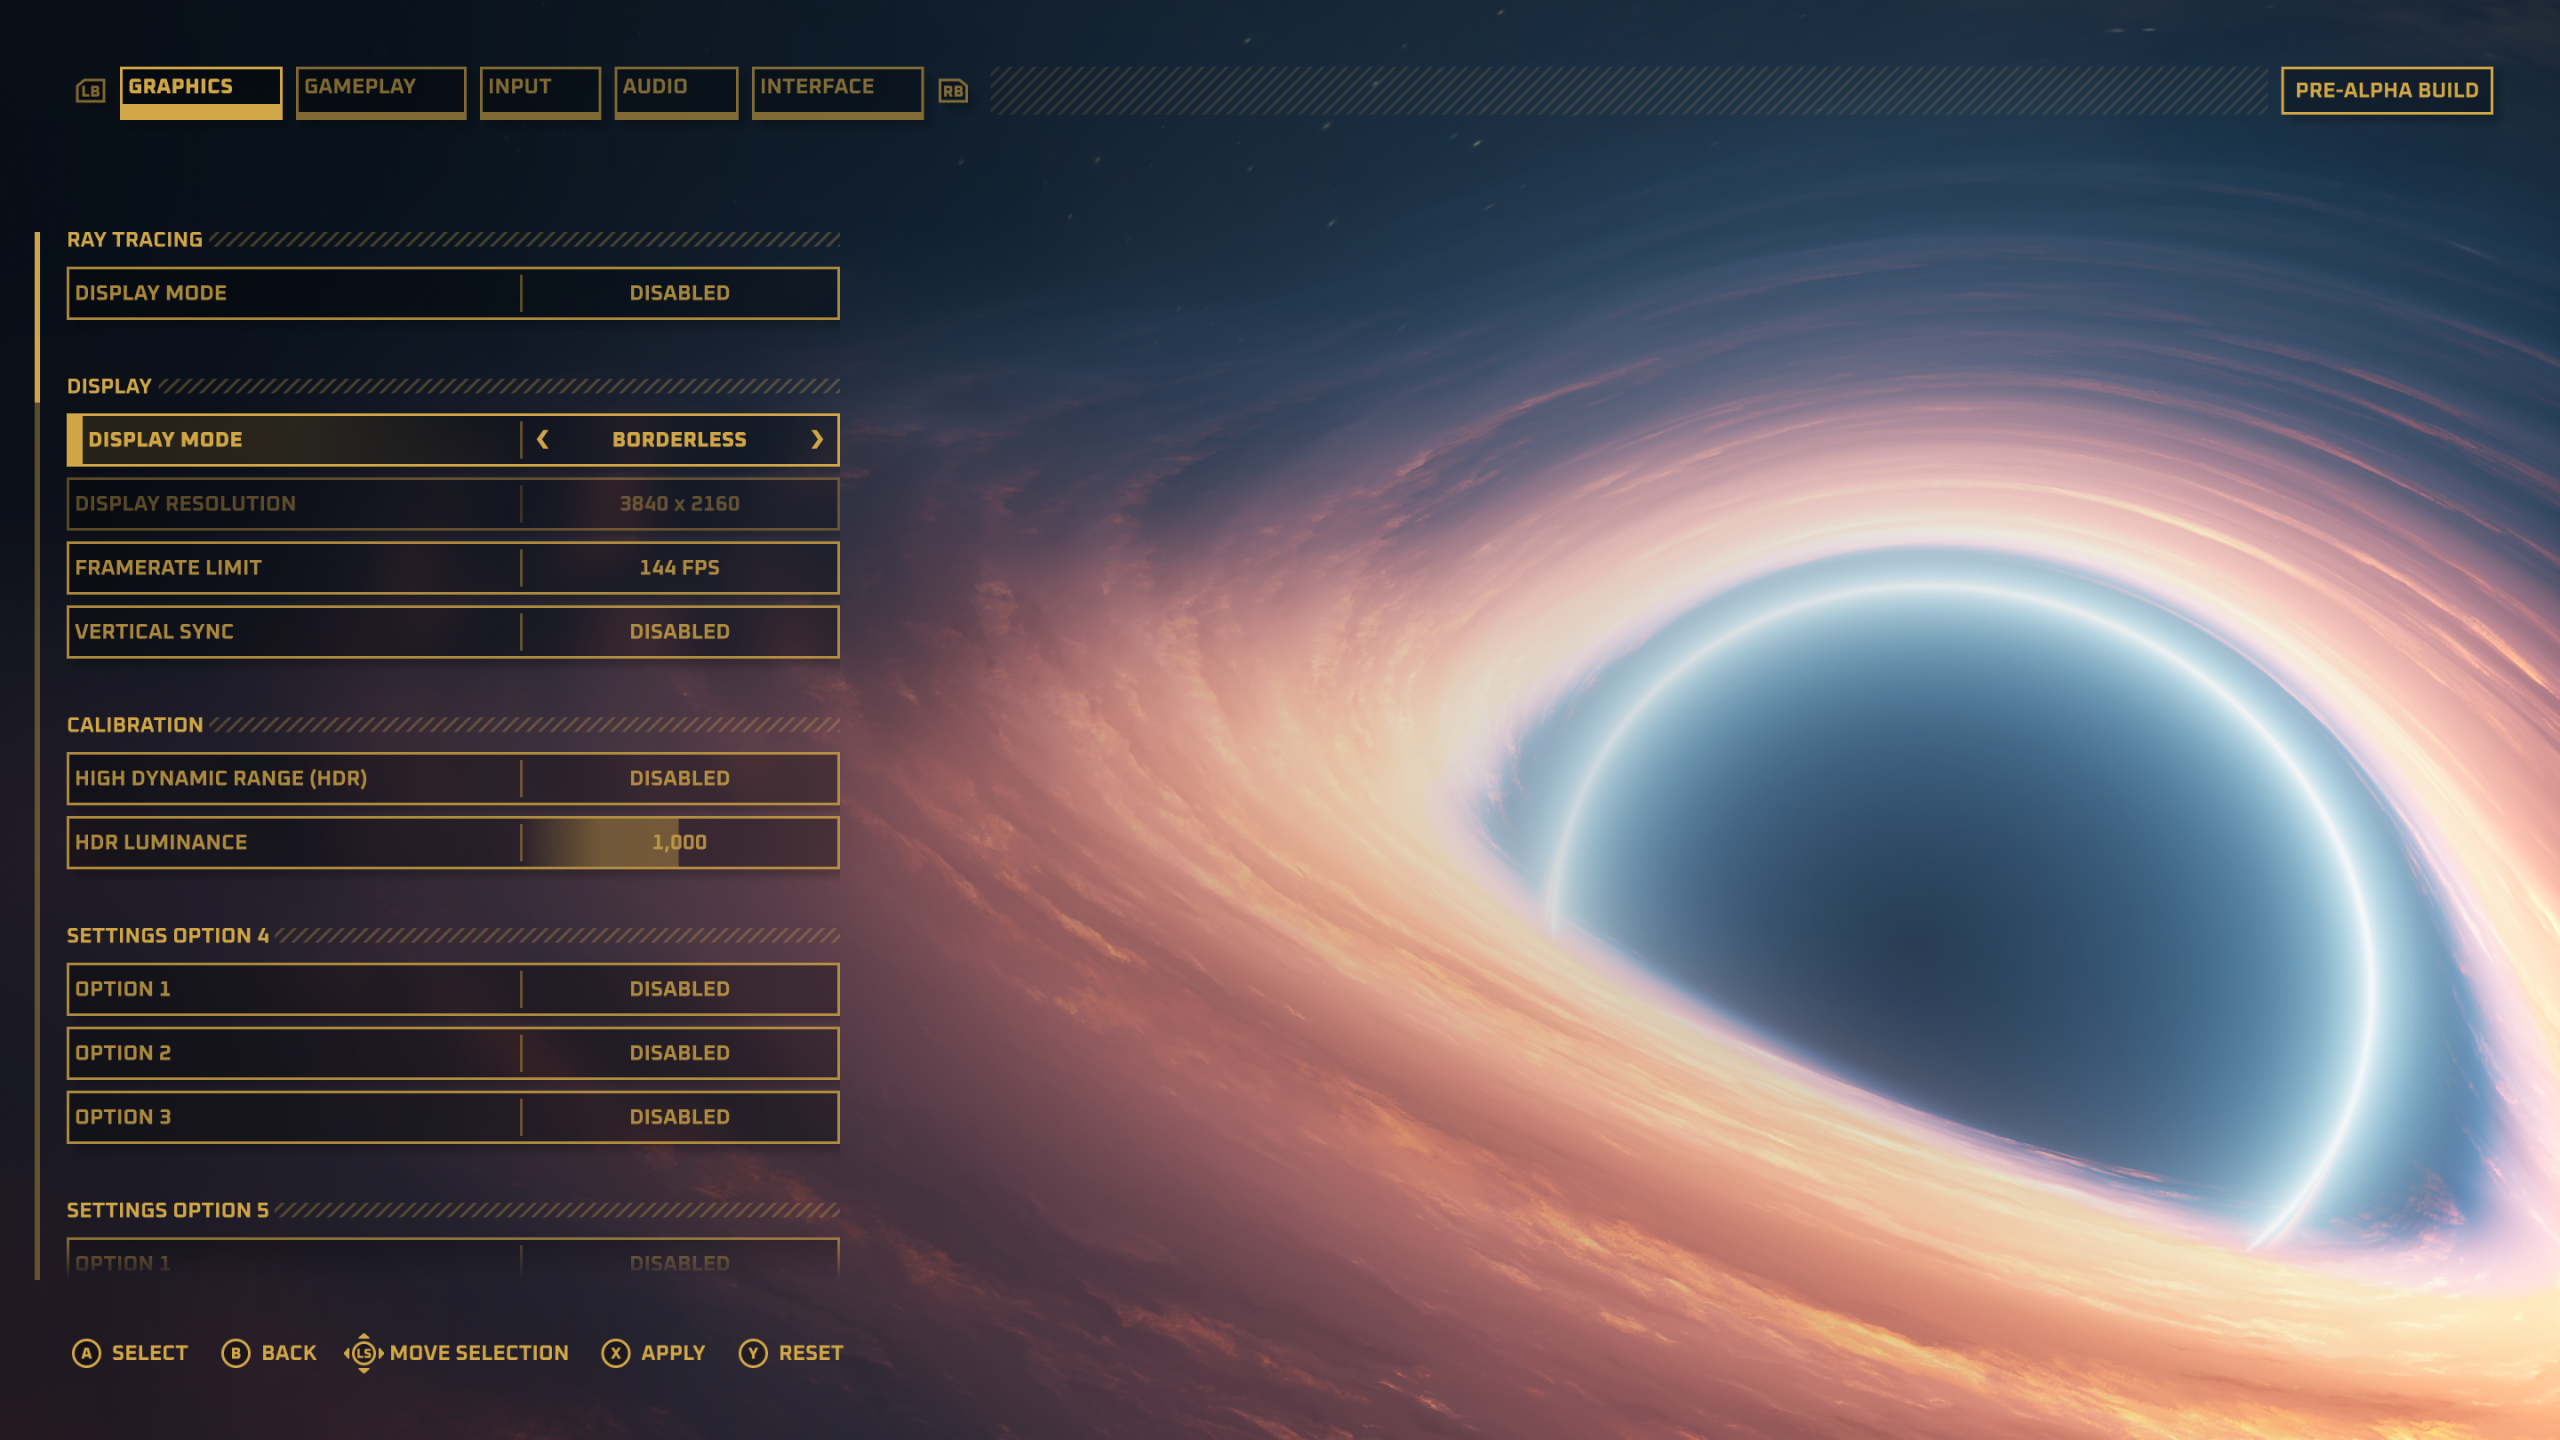Click left chevron on Display Mode

(x=543, y=440)
